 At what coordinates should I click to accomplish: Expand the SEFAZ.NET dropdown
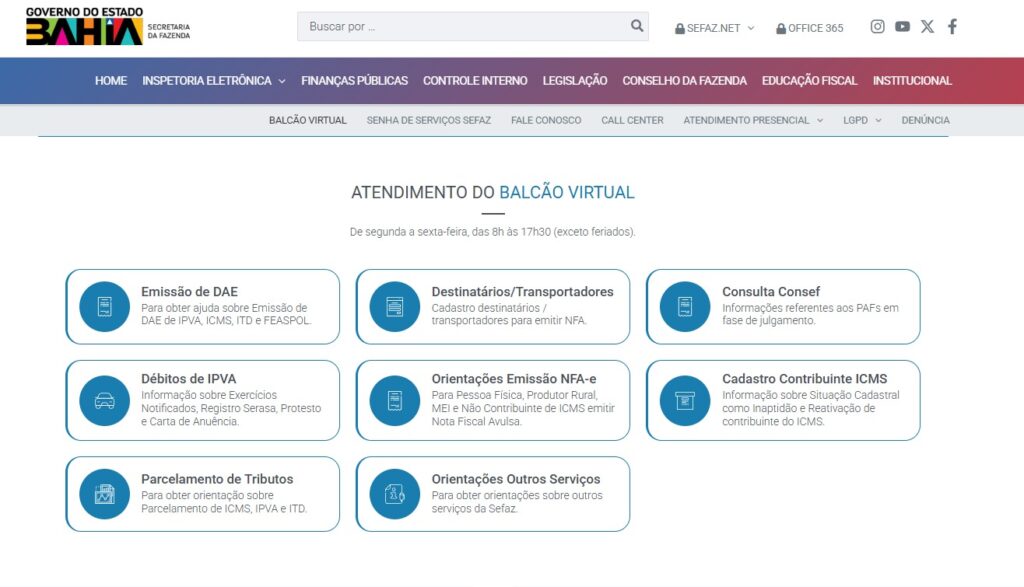coord(714,28)
